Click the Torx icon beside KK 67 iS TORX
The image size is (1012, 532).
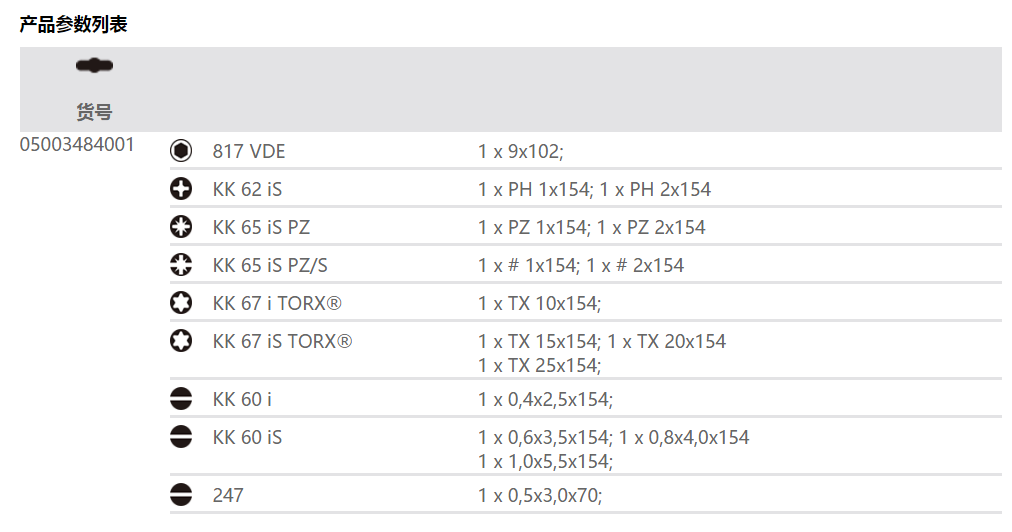181,341
